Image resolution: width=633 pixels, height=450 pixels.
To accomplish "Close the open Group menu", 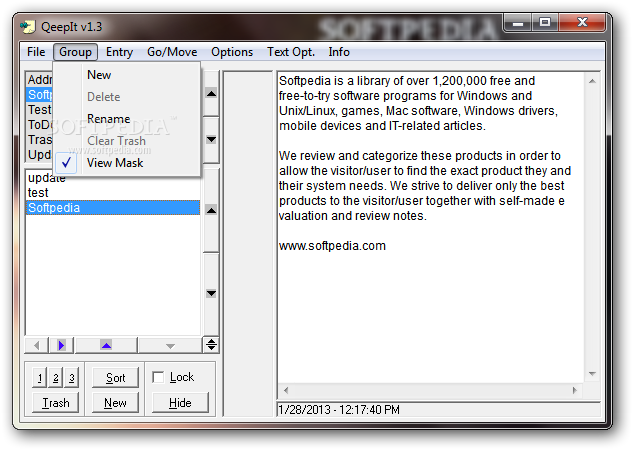I will pyautogui.click(x=75, y=52).
